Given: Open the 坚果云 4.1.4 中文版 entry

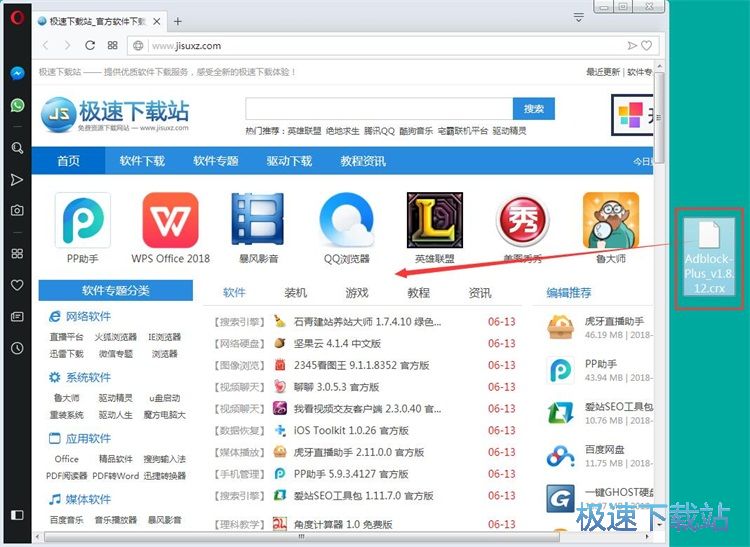Looking at the screenshot, I should (x=337, y=343).
